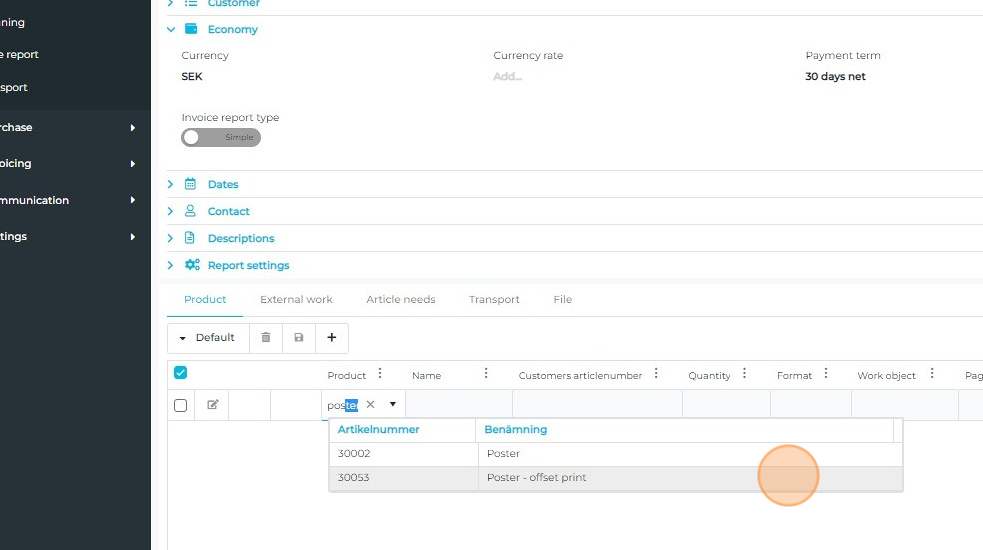Clear the product search with X icon
This screenshot has height=550, width=983.
[370, 405]
